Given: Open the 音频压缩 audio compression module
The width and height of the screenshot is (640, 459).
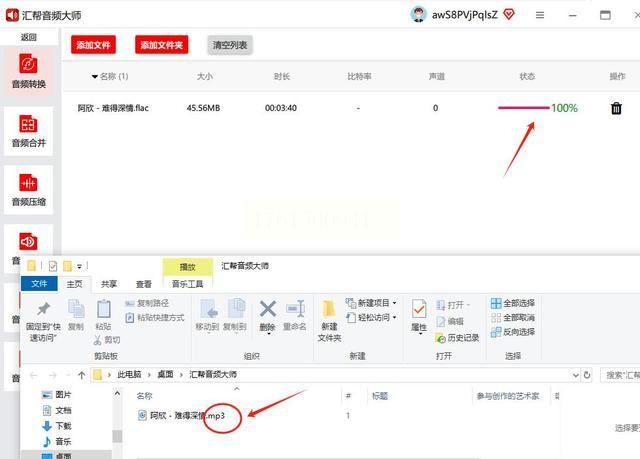Looking at the screenshot, I should click(28, 190).
